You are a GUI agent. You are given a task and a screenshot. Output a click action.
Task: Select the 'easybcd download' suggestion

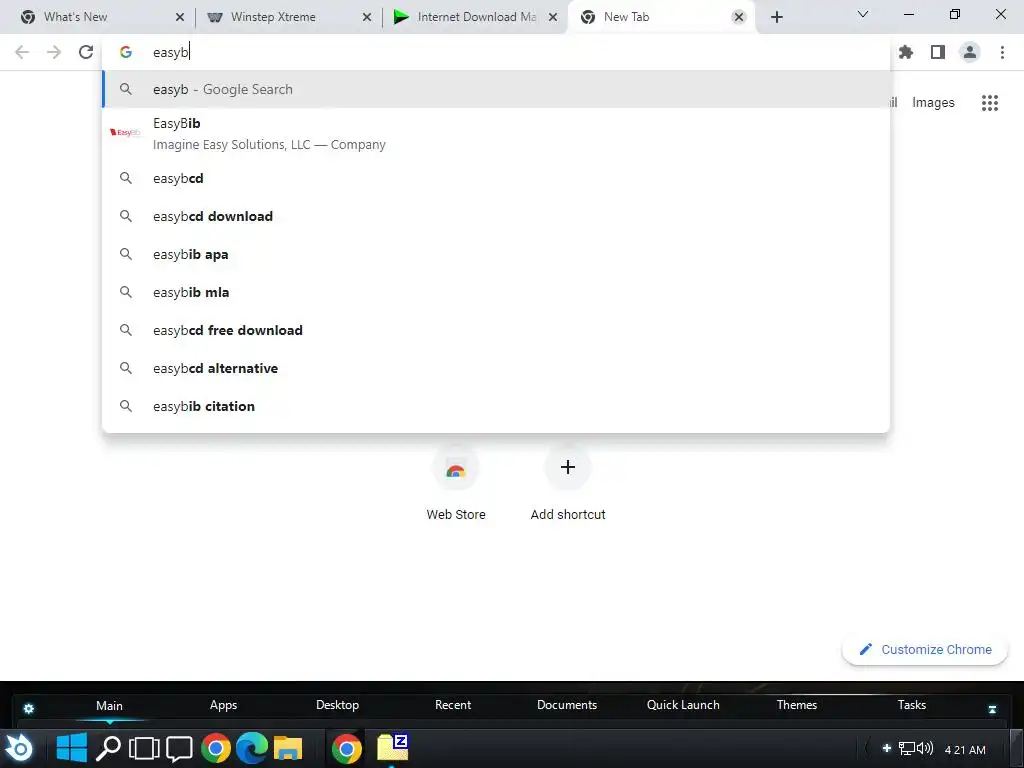point(496,216)
